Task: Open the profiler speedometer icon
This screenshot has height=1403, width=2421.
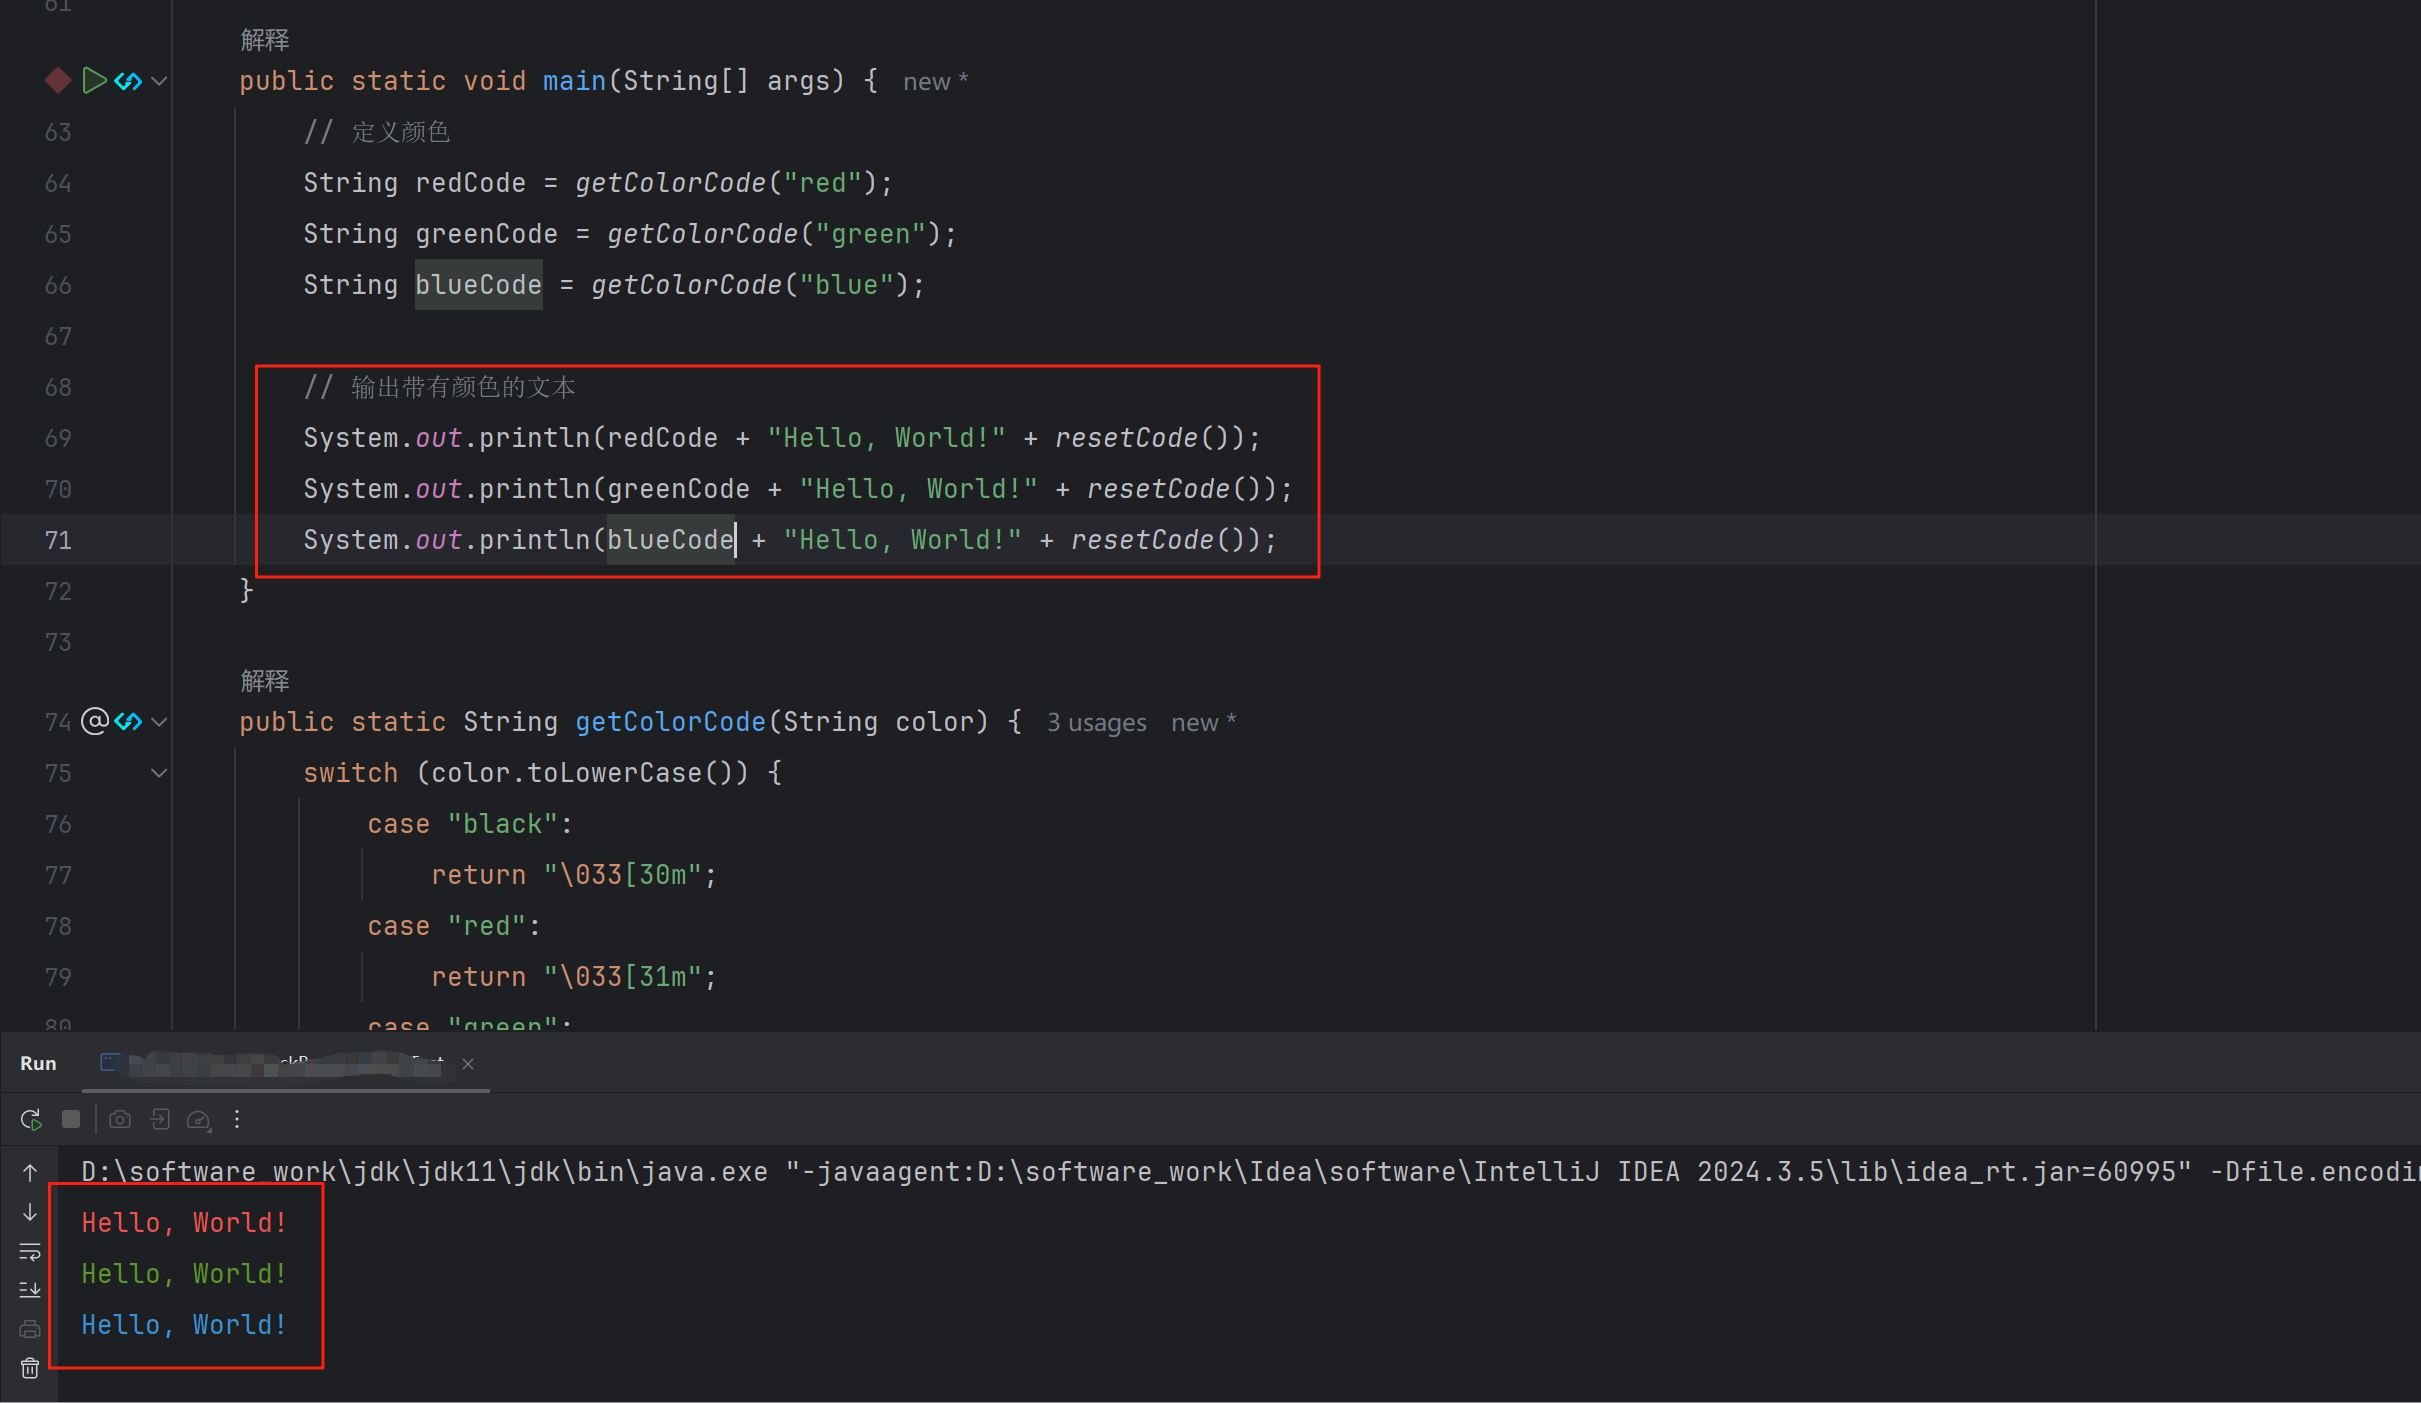Action: [x=199, y=1120]
